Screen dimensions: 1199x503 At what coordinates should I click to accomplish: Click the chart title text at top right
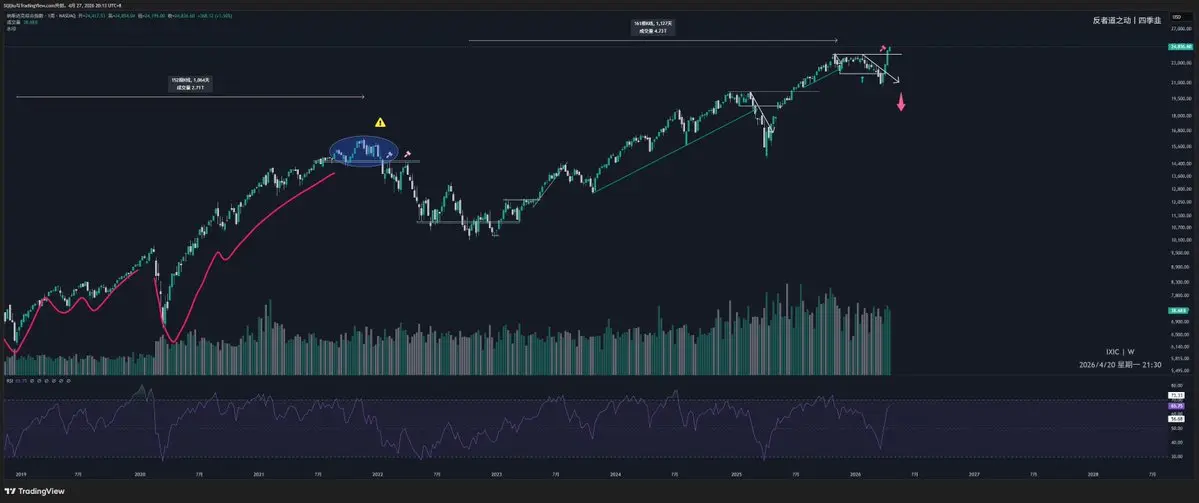[1127, 21]
